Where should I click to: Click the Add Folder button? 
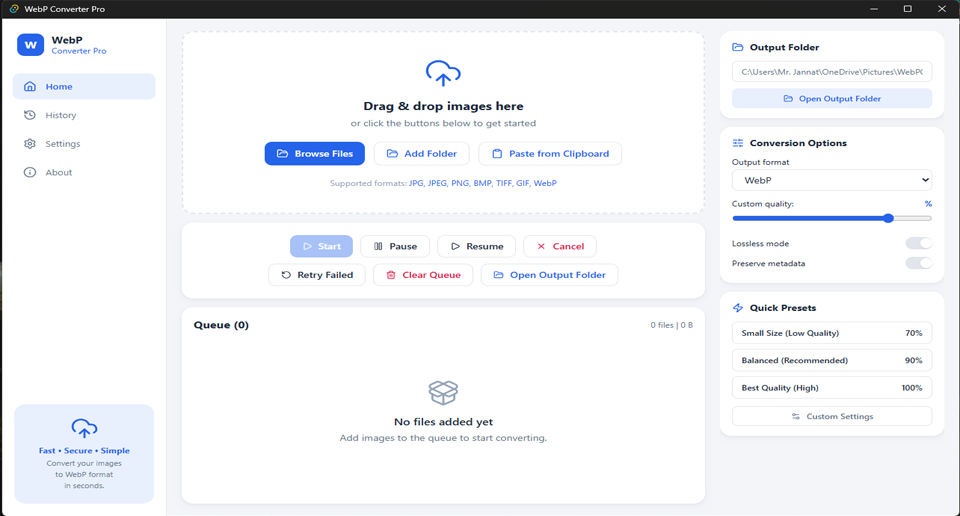422,154
